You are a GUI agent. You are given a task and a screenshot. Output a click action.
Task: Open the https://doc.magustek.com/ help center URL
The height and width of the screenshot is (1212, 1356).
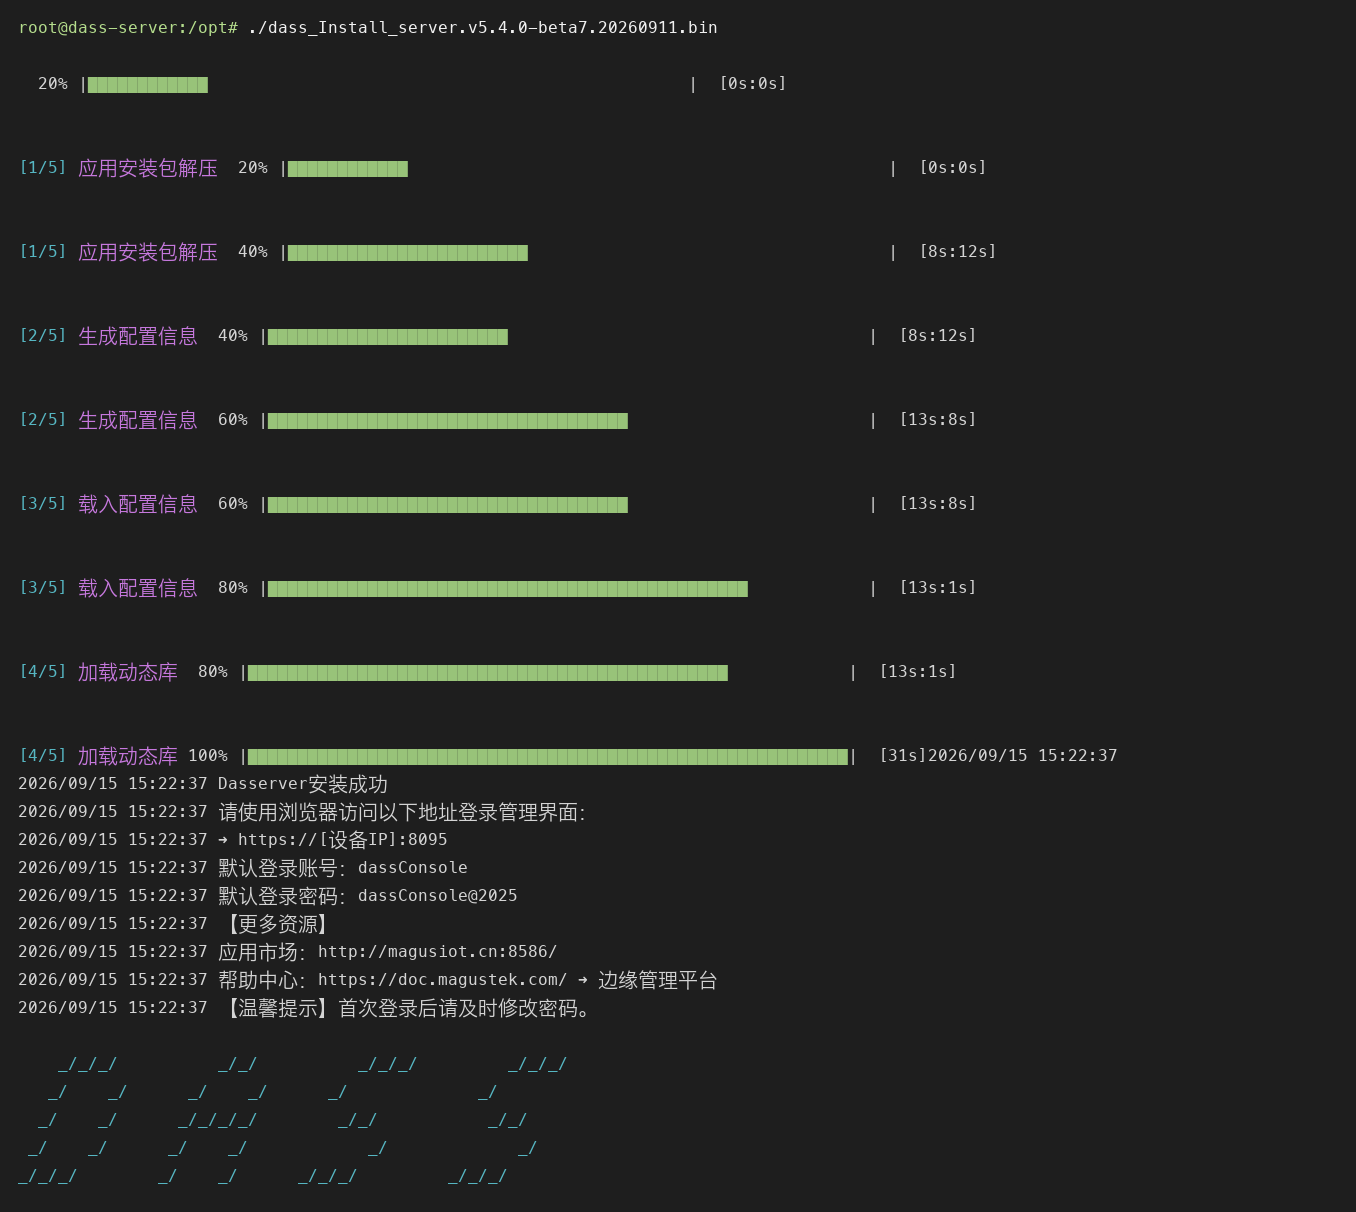coord(442,980)
